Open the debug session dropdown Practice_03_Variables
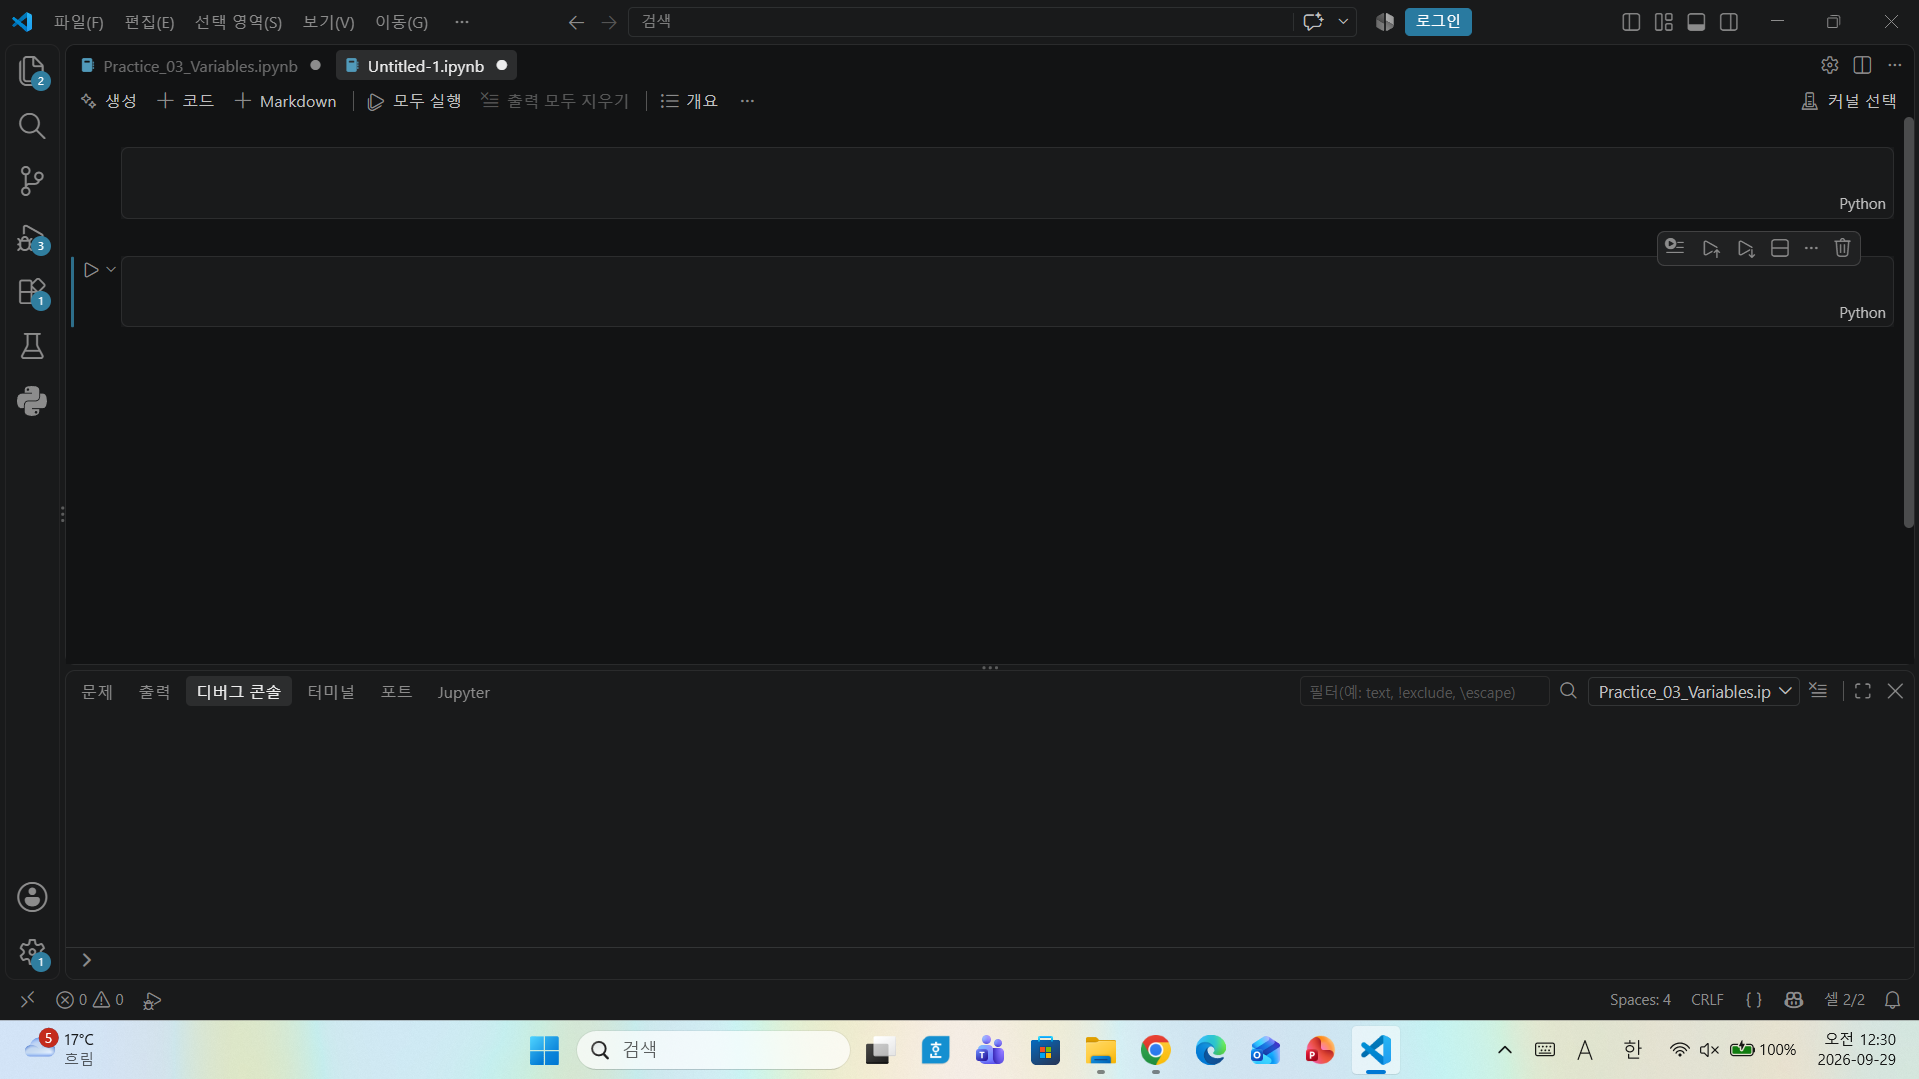Viewport: 1919px width, 1079px height. pyautogui.click(x=1693, y=692)
